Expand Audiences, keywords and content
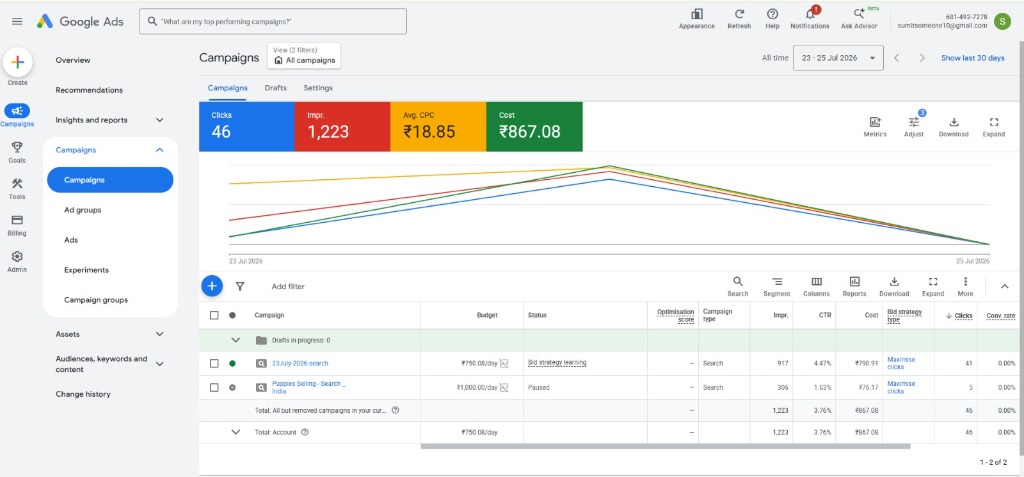Screen dimensions: 1024x477 click(x=159, y=364)
